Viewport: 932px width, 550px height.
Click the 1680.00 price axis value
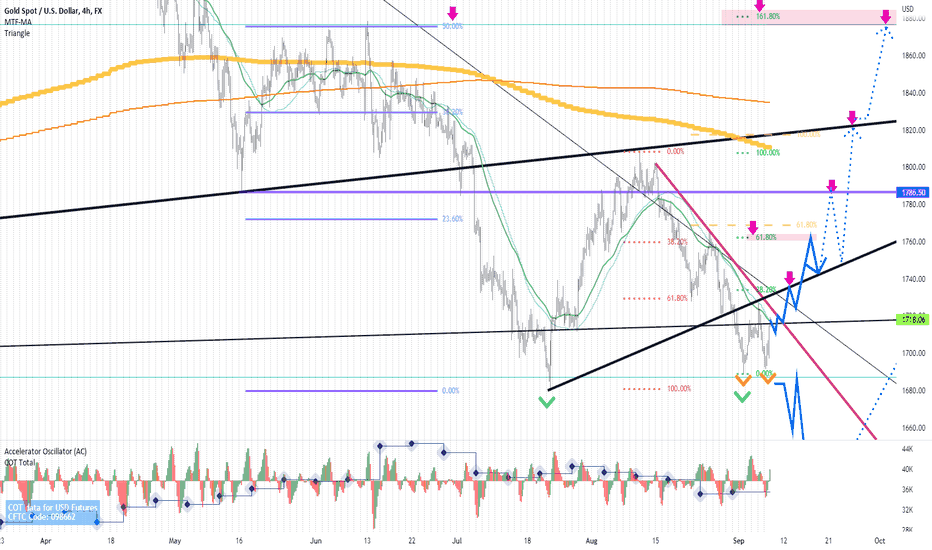pyautogui.click(x=913, y=391)
